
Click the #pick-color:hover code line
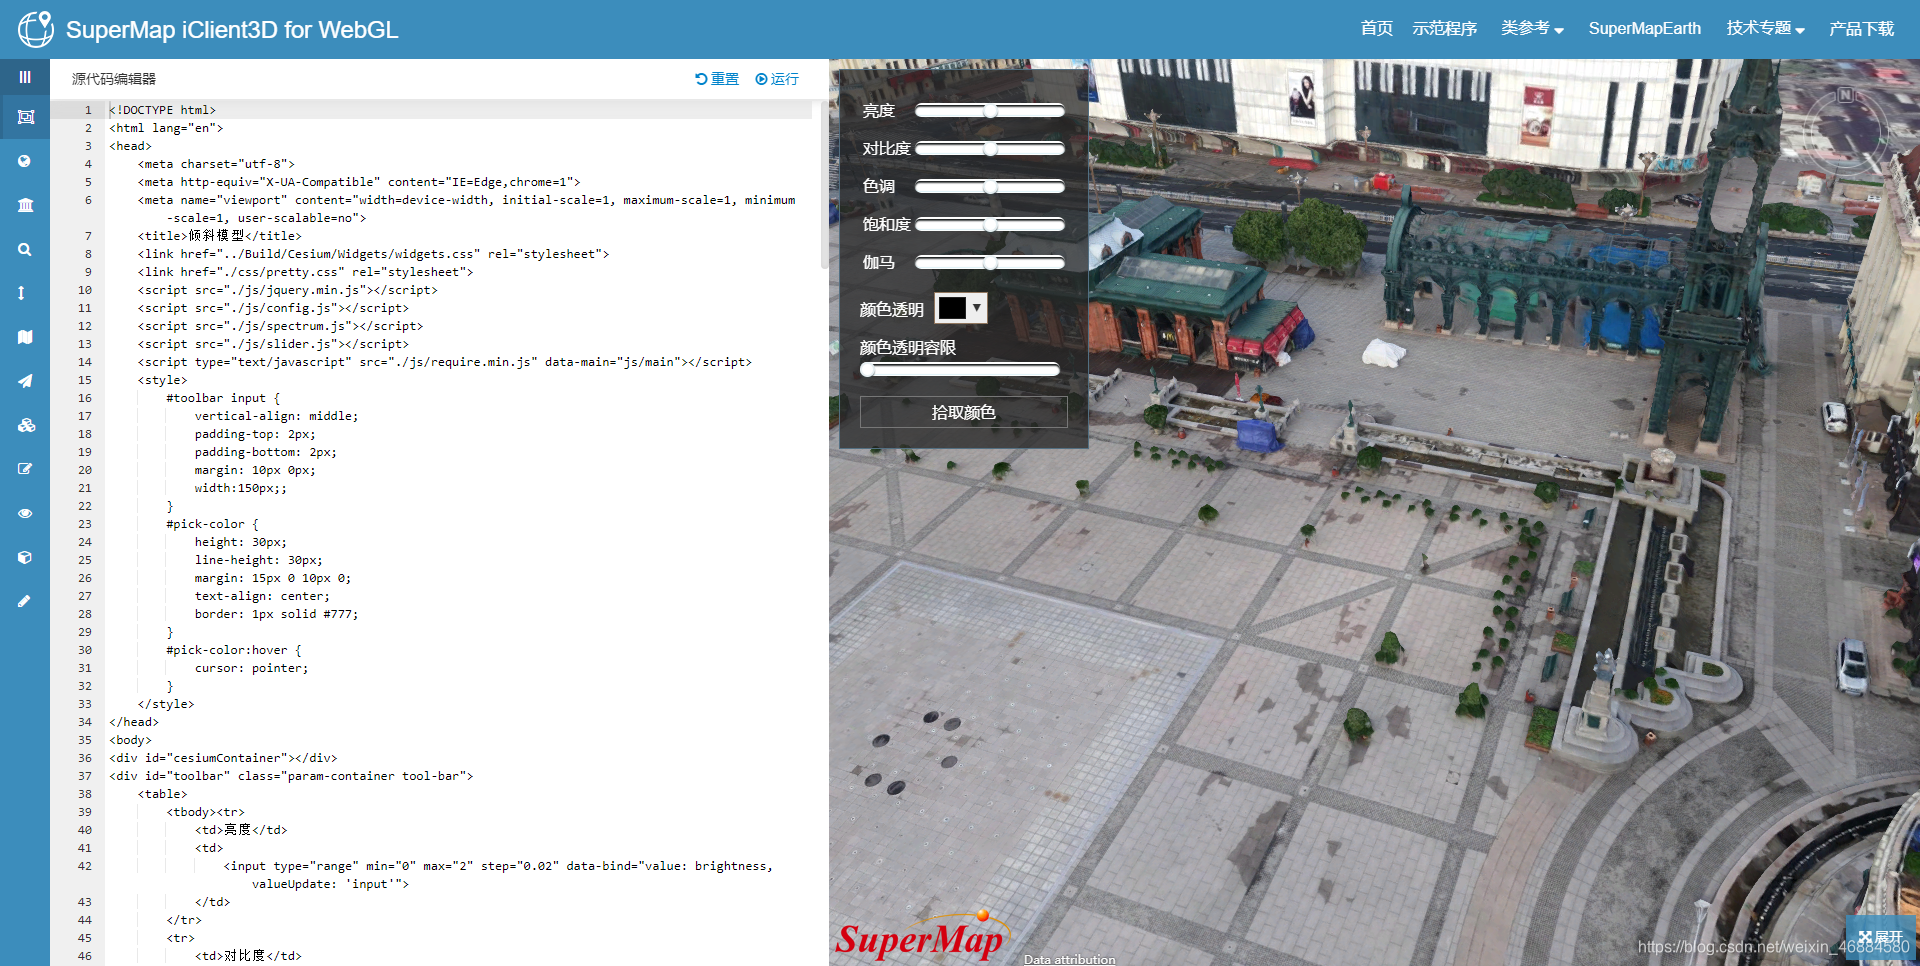click(x=234, y=650)
